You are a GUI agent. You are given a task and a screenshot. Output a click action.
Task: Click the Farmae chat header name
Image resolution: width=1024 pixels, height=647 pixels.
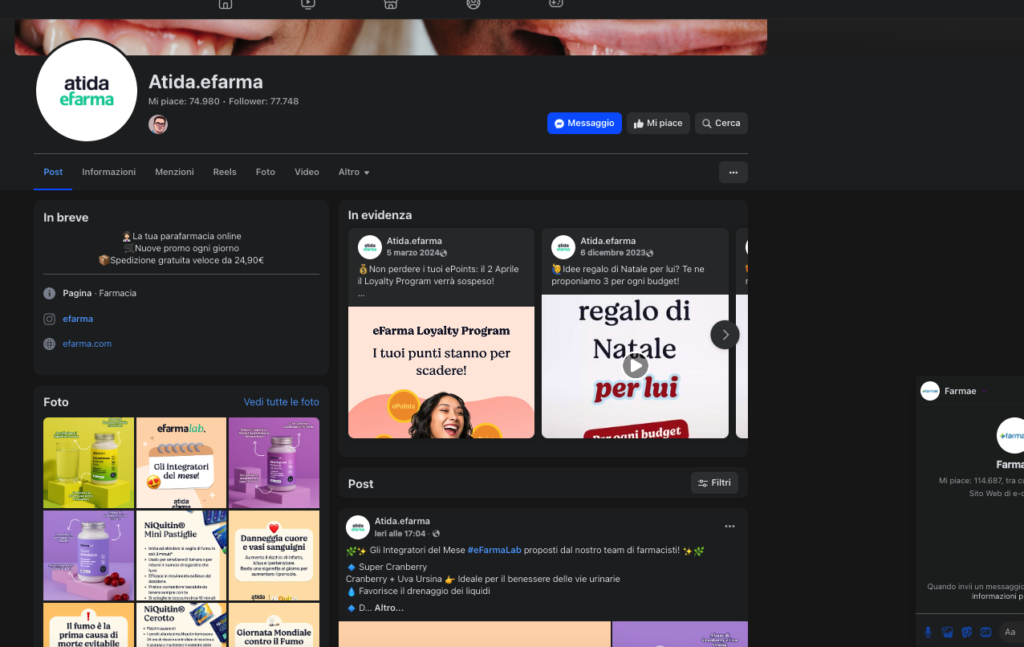960,390
